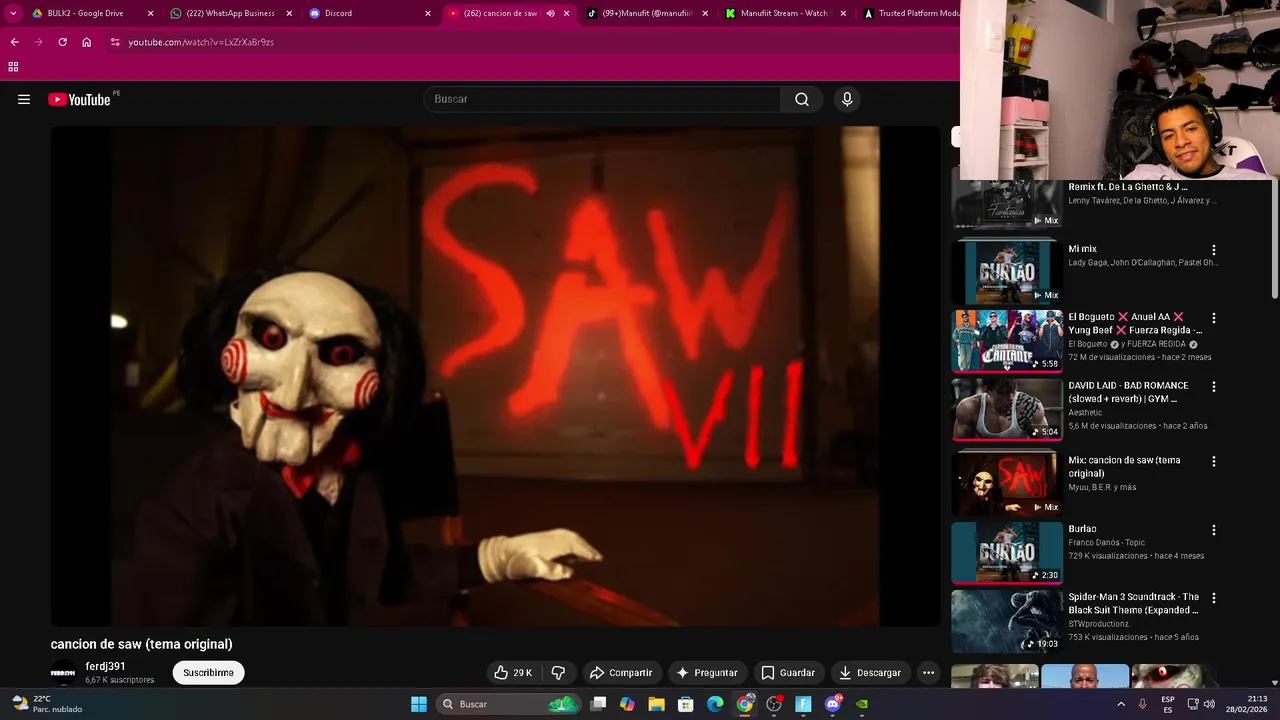Mute the cancion de saw tab
Screen dimensions: 1280x720
coord(550,13)
